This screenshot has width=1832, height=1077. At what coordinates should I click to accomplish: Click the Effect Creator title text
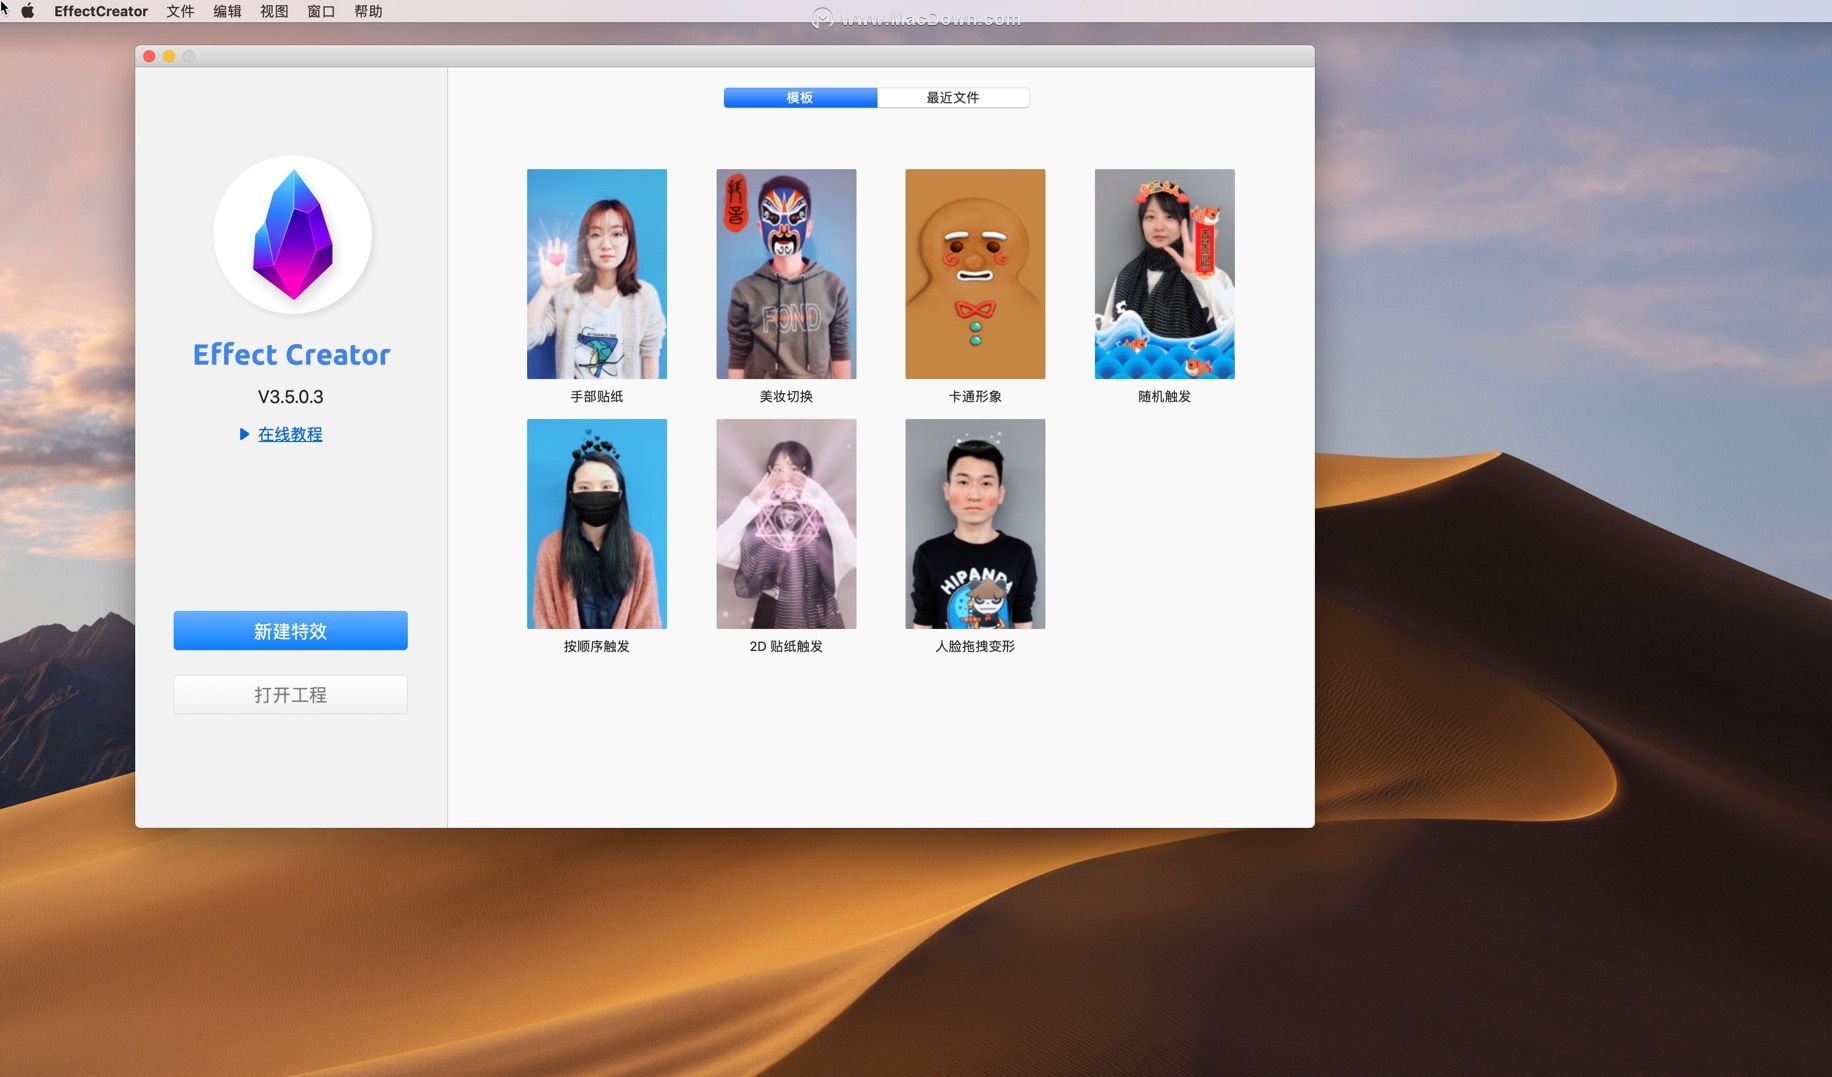292,355
